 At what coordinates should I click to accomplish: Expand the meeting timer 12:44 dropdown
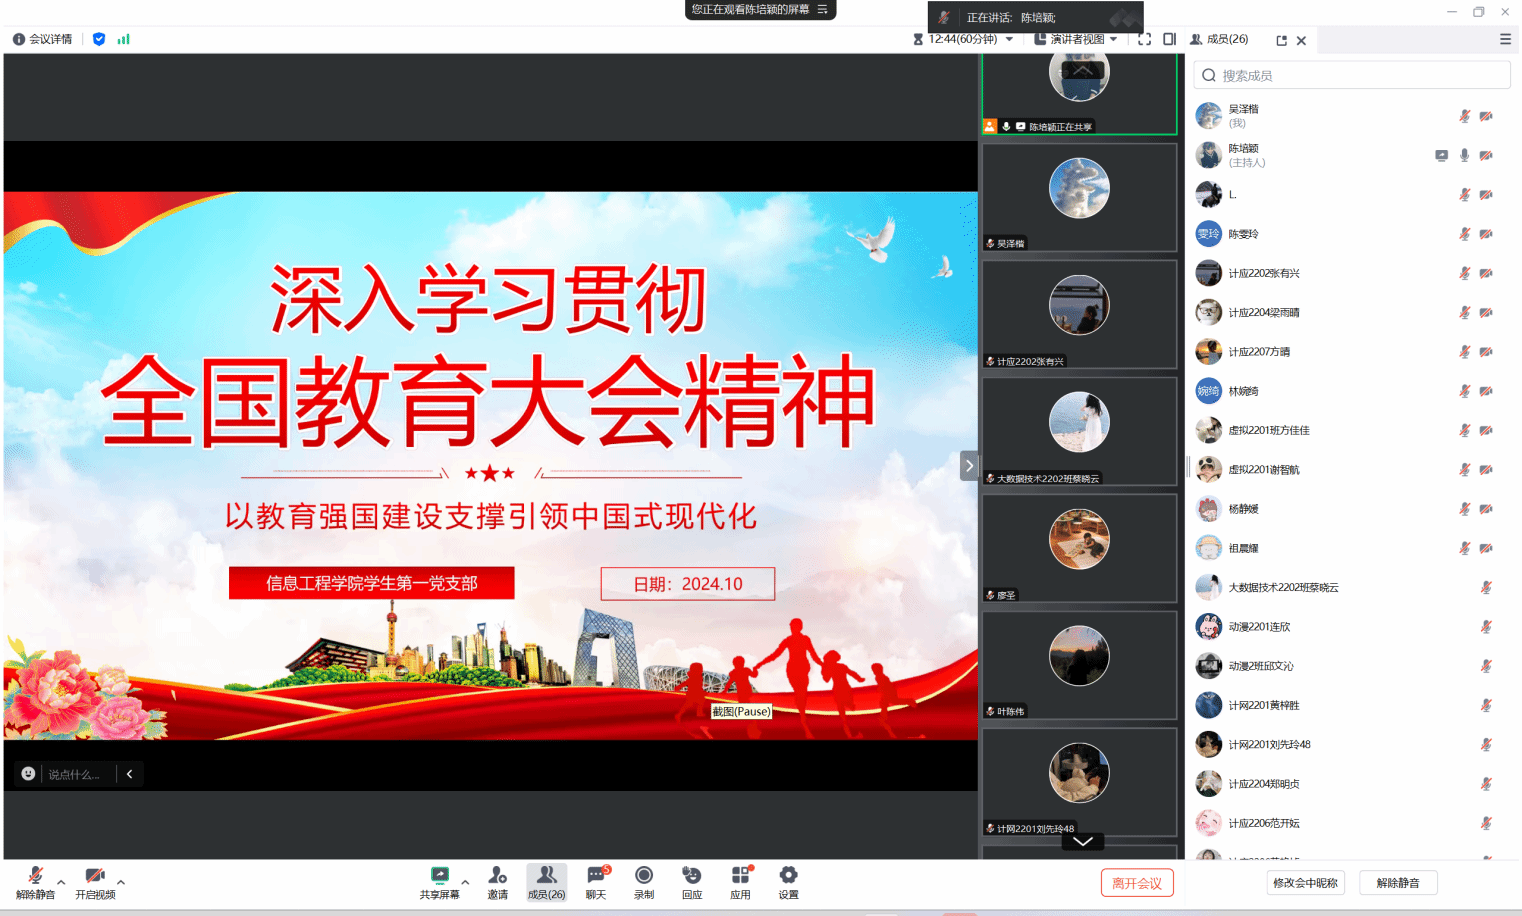click(x=1009, y=39)
